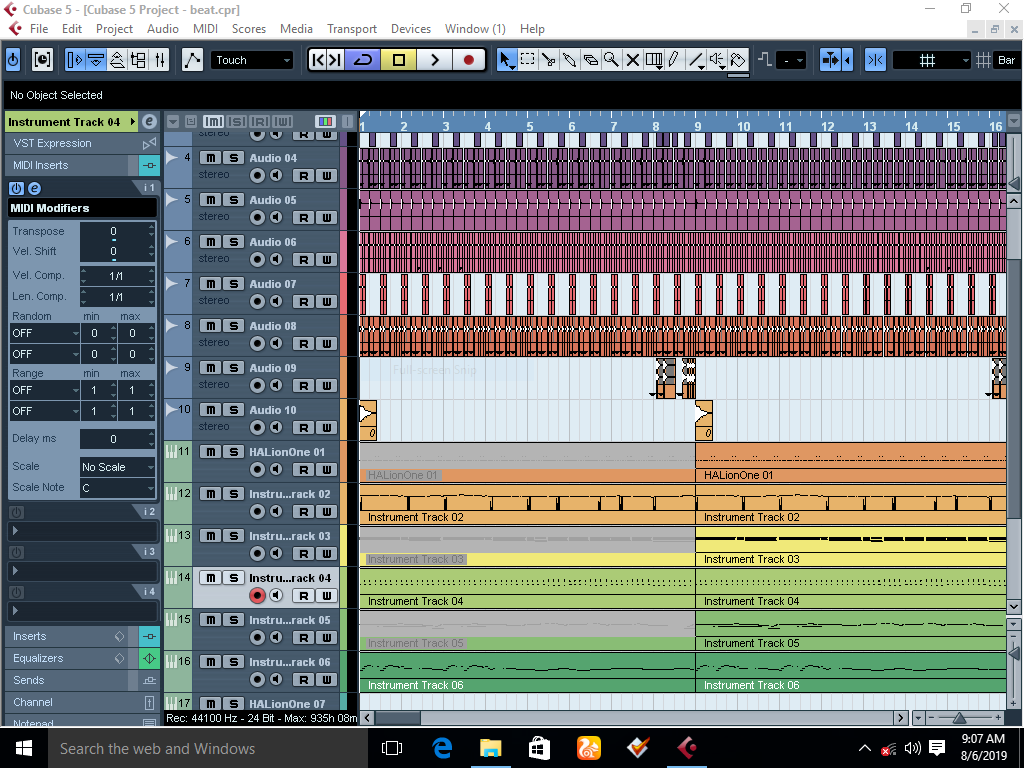Toggle Snap on/off button
The image size is (1024, 768).
tap(875, 60)
